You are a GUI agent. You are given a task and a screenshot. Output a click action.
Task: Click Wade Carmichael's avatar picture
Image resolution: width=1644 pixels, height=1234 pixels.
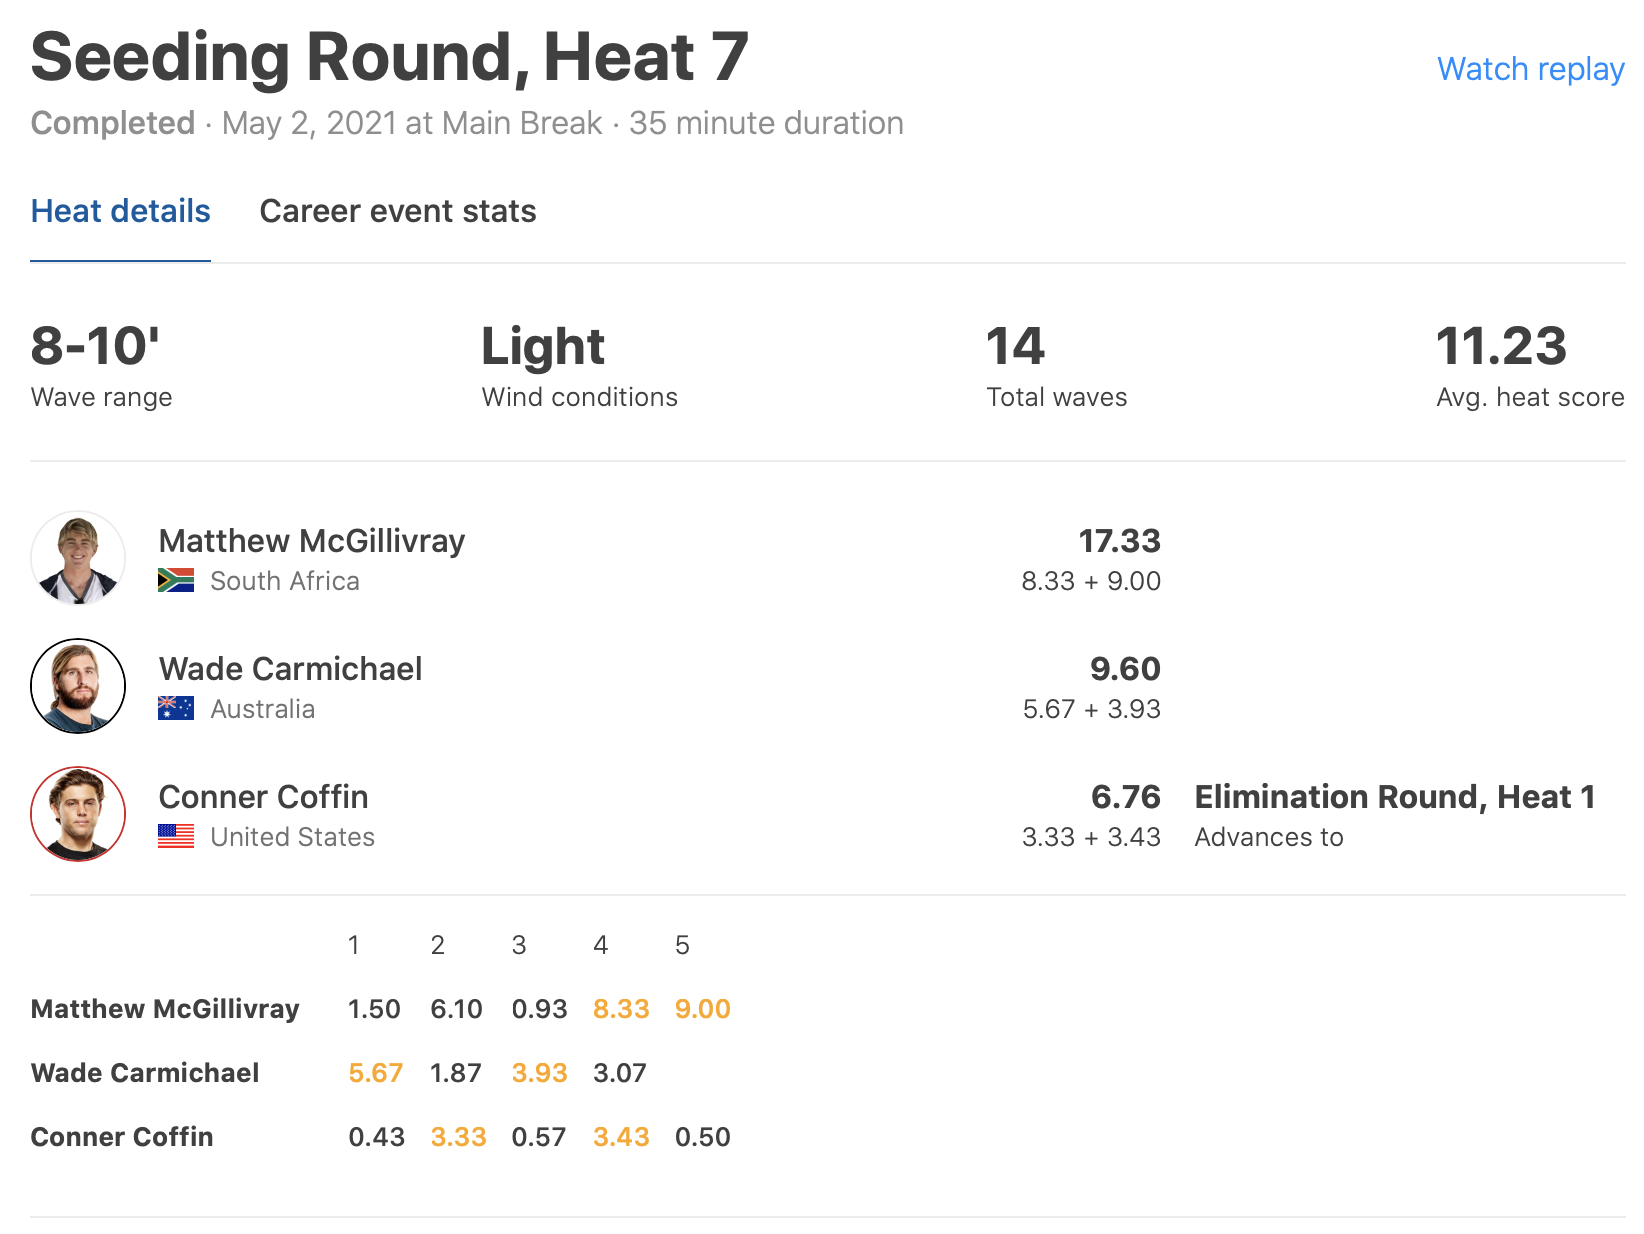click(78, 686)
